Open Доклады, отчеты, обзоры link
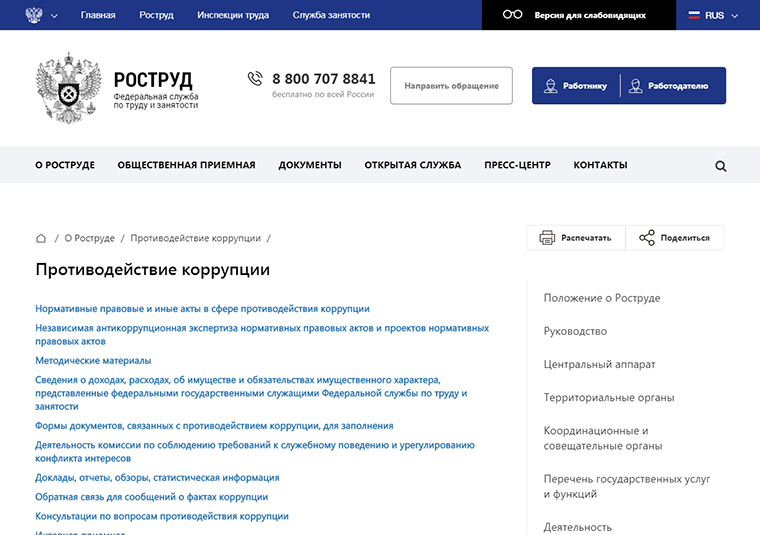The width and height of the screenshot is (760, 535). click(x=157, y=478)
